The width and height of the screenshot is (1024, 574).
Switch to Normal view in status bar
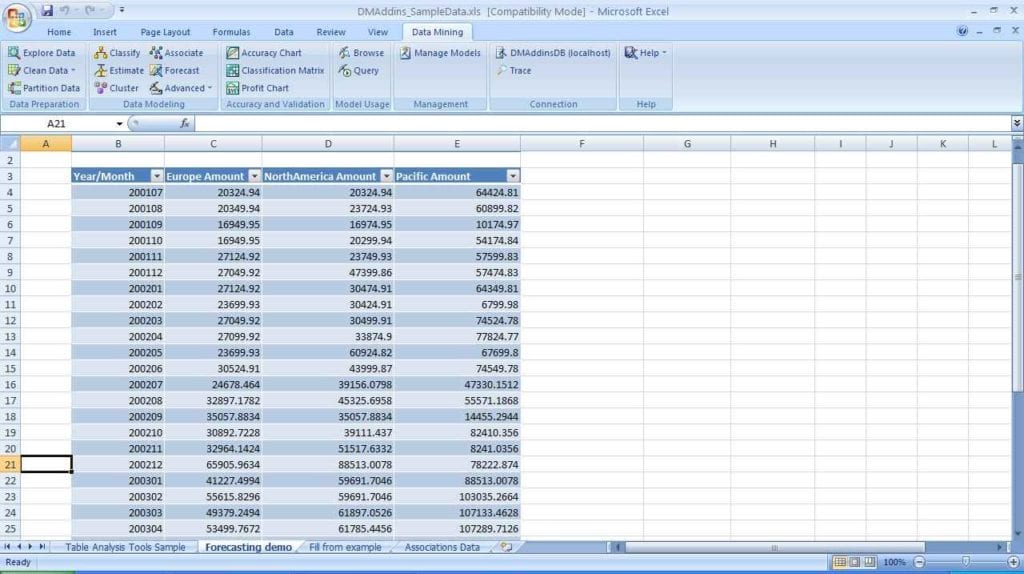[x=840, y=562]
